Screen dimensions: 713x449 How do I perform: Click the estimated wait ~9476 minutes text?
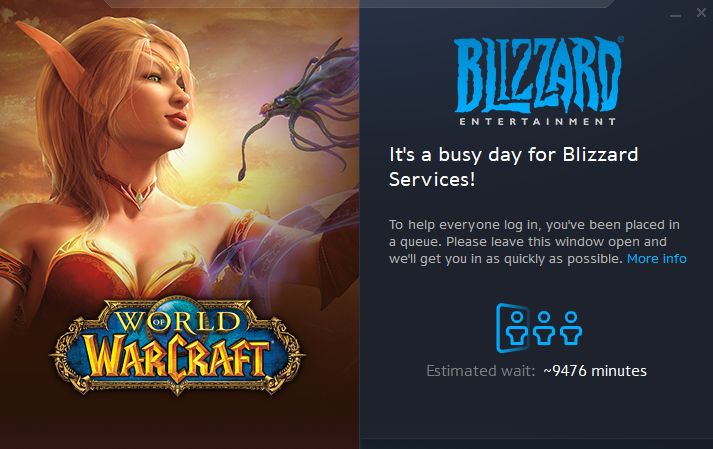coord(595,371)
